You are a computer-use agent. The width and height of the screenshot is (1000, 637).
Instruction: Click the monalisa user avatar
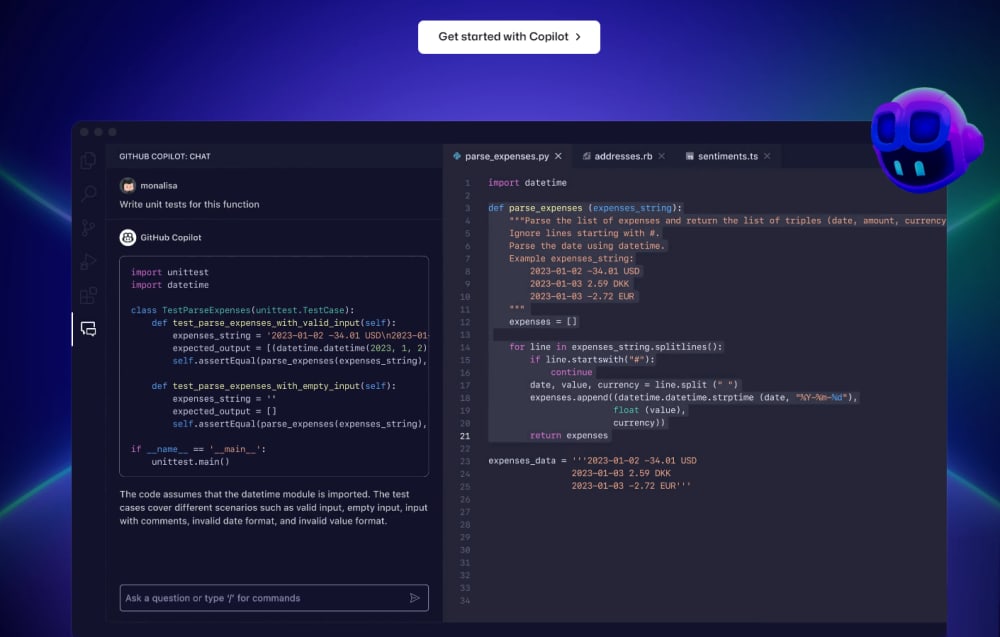coord(128,186)
